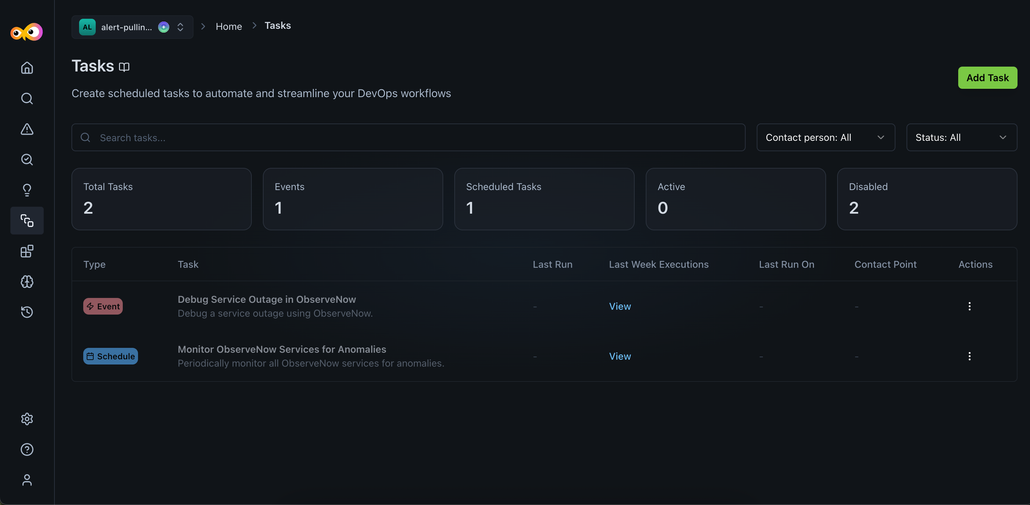Open actions menu for Monitor ObserveNow Services
Image resolution: width=1030 pixels, height=505 pixels.
(x=970, y=356)
